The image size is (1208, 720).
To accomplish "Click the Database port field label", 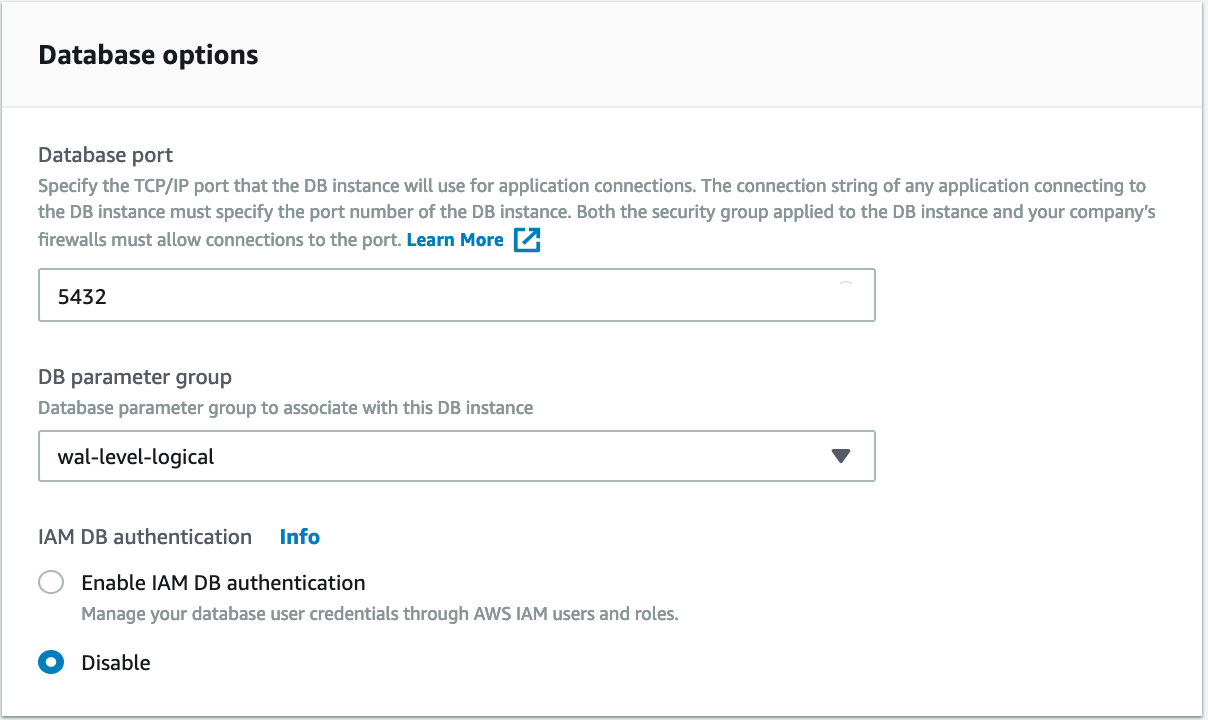I will click(x=106, y=155).
